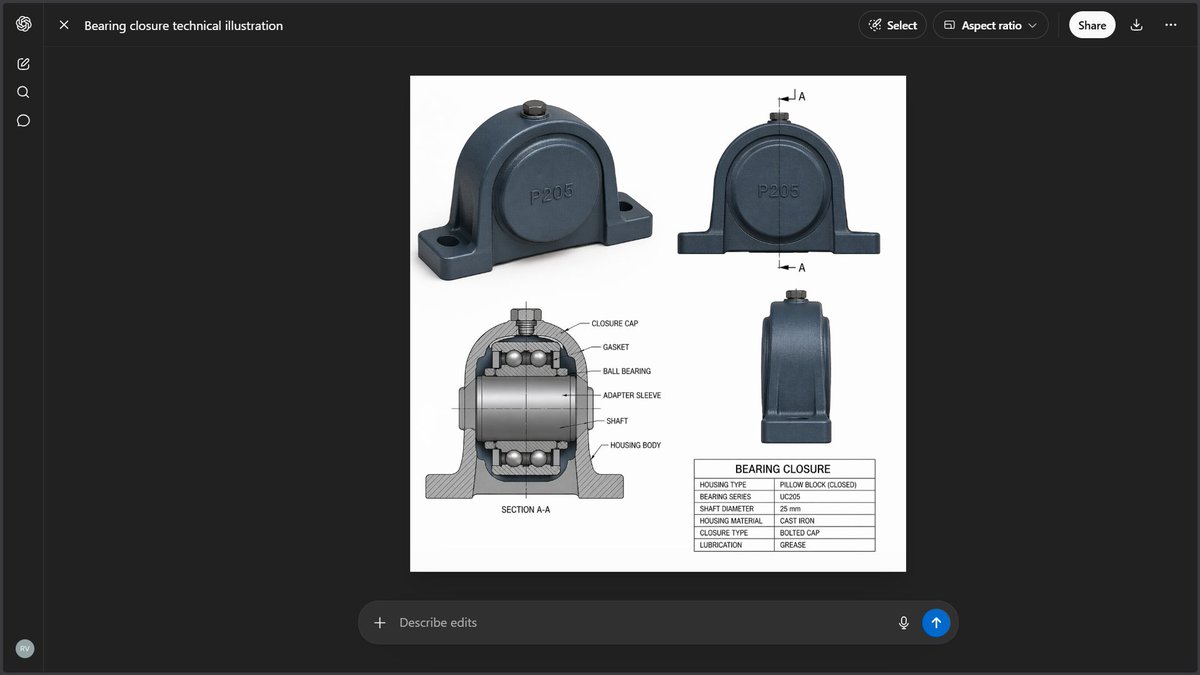Click the Select button

(x=893, y=25)
